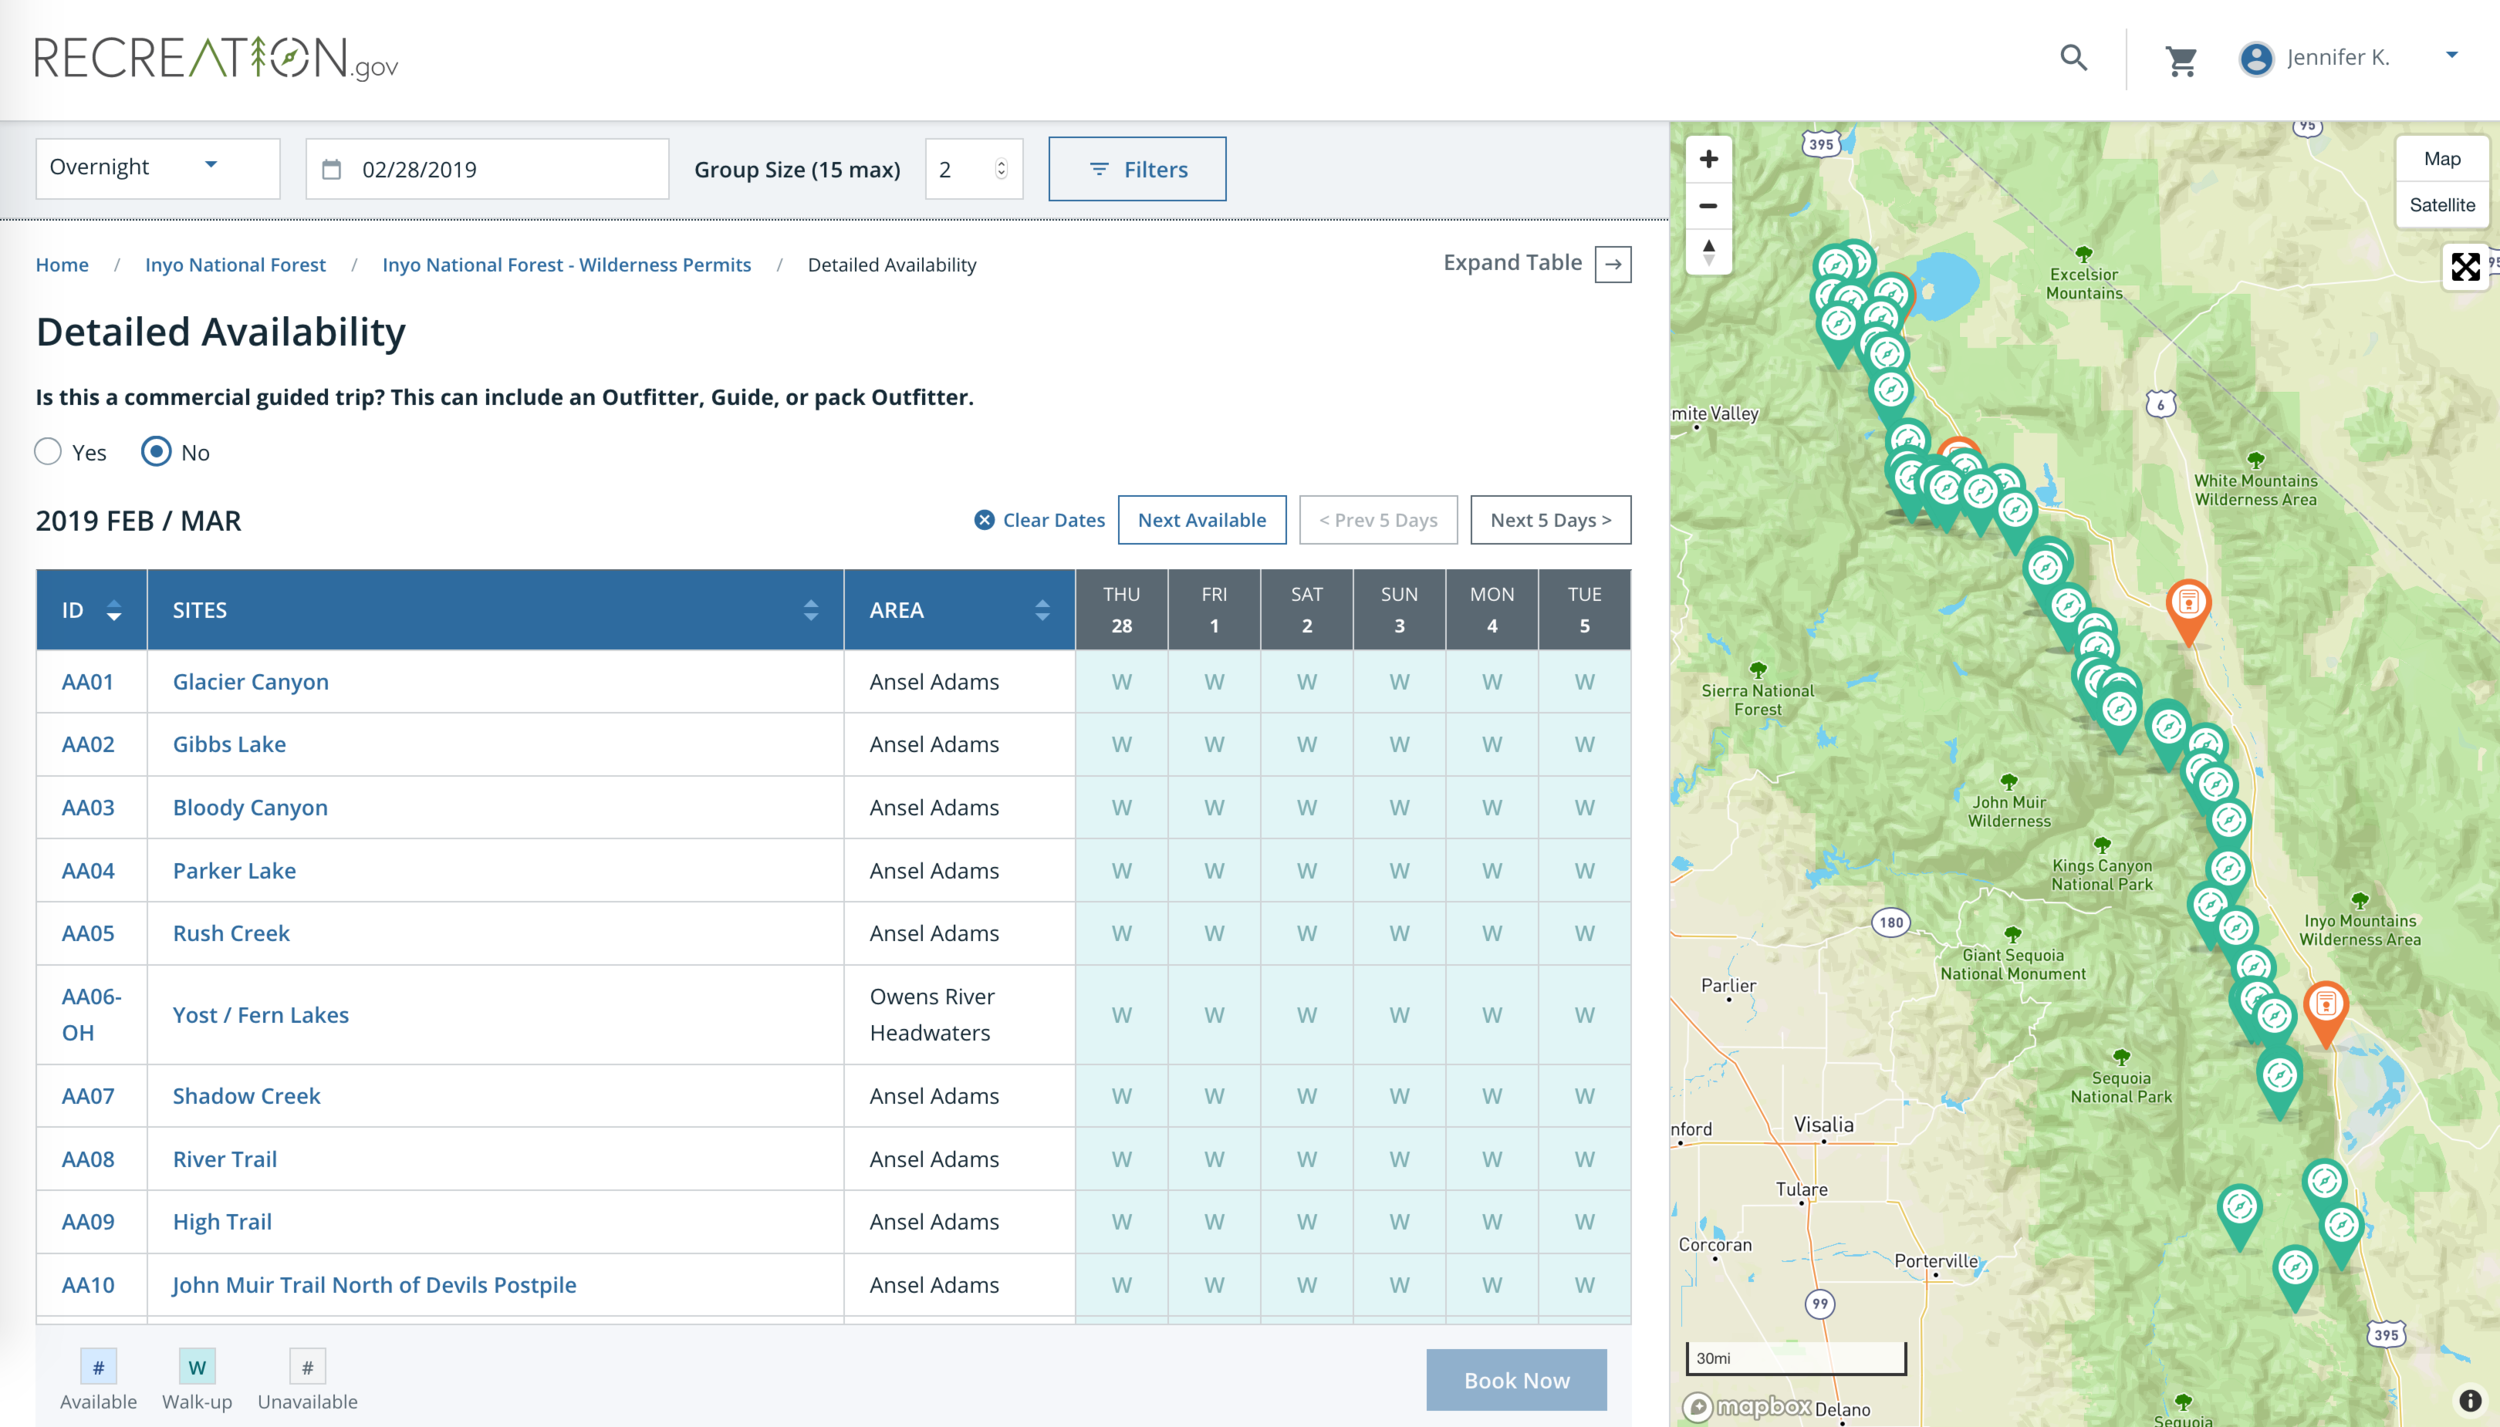This screenshot has width=2500, height=1427.
Task: Click the date field showing 02/28/2019
Action: point(487,169)
